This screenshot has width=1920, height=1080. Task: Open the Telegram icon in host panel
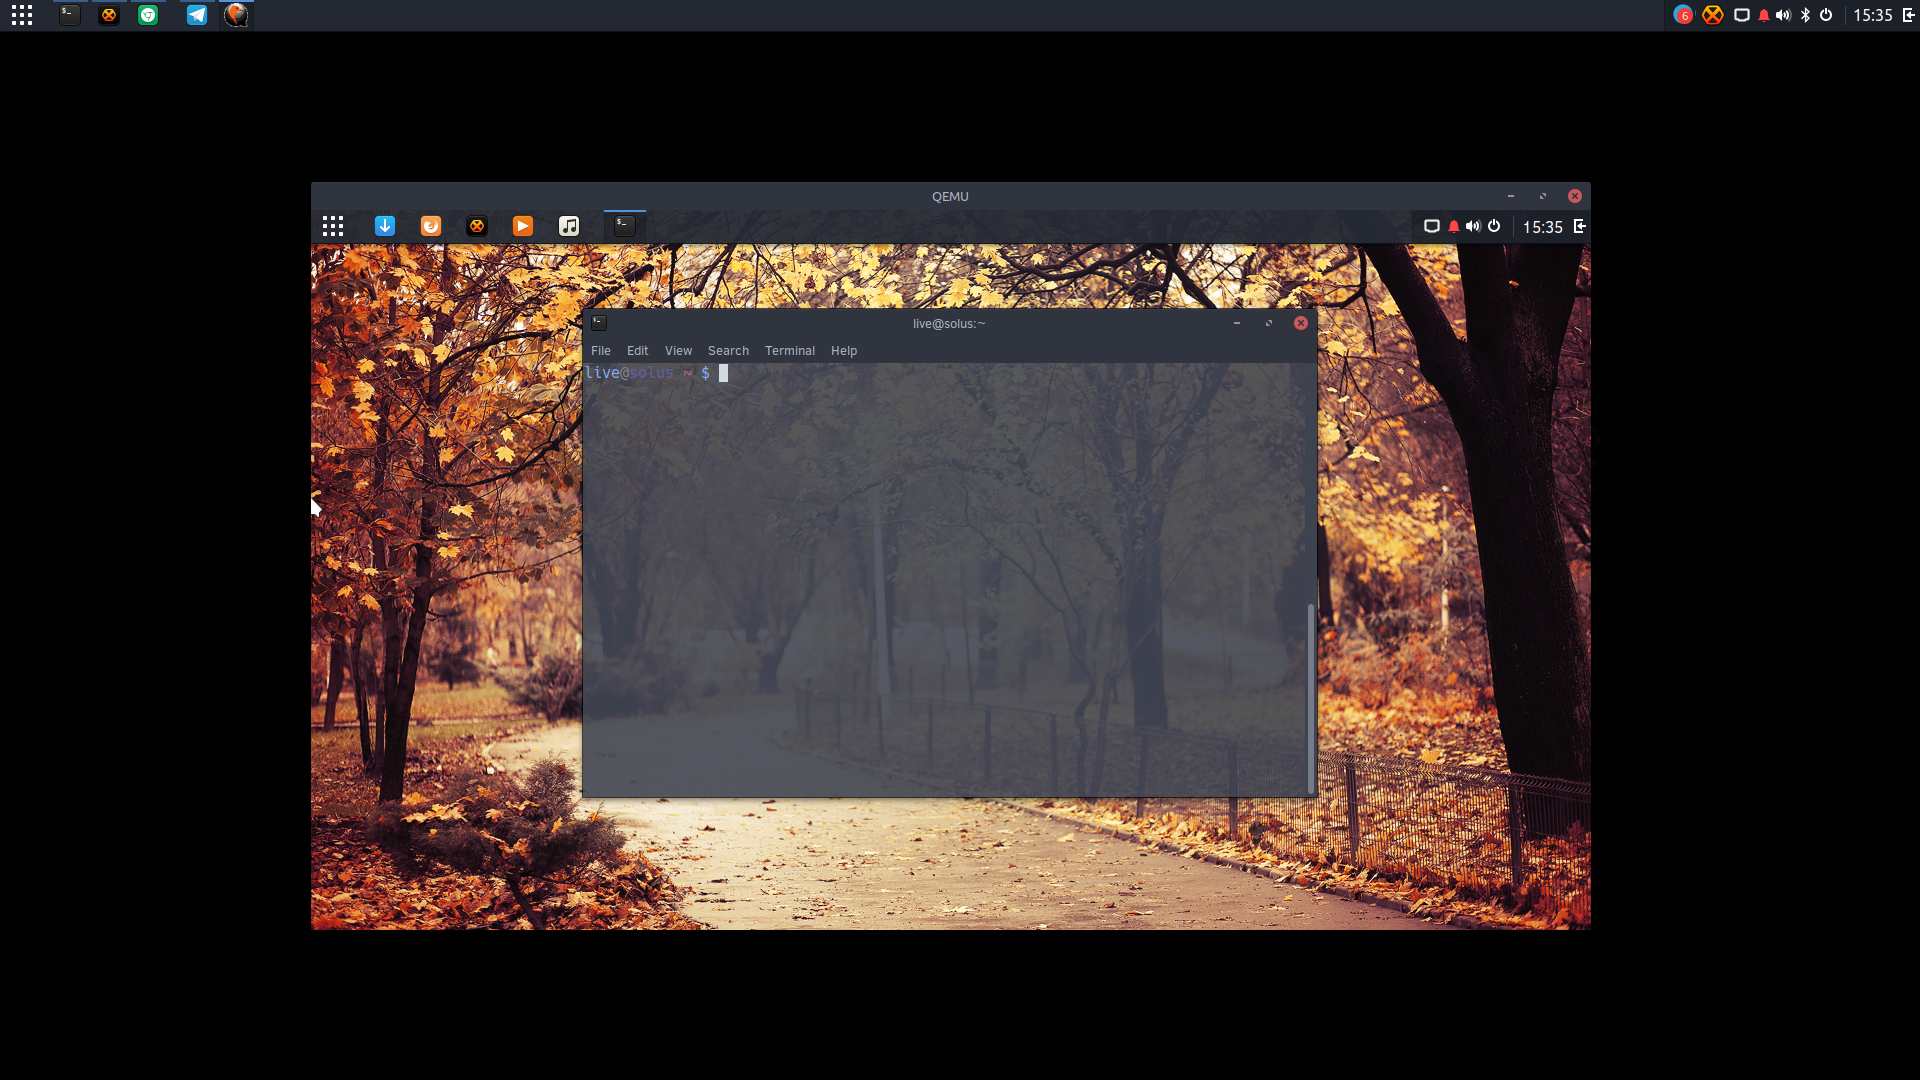point(197,15)
